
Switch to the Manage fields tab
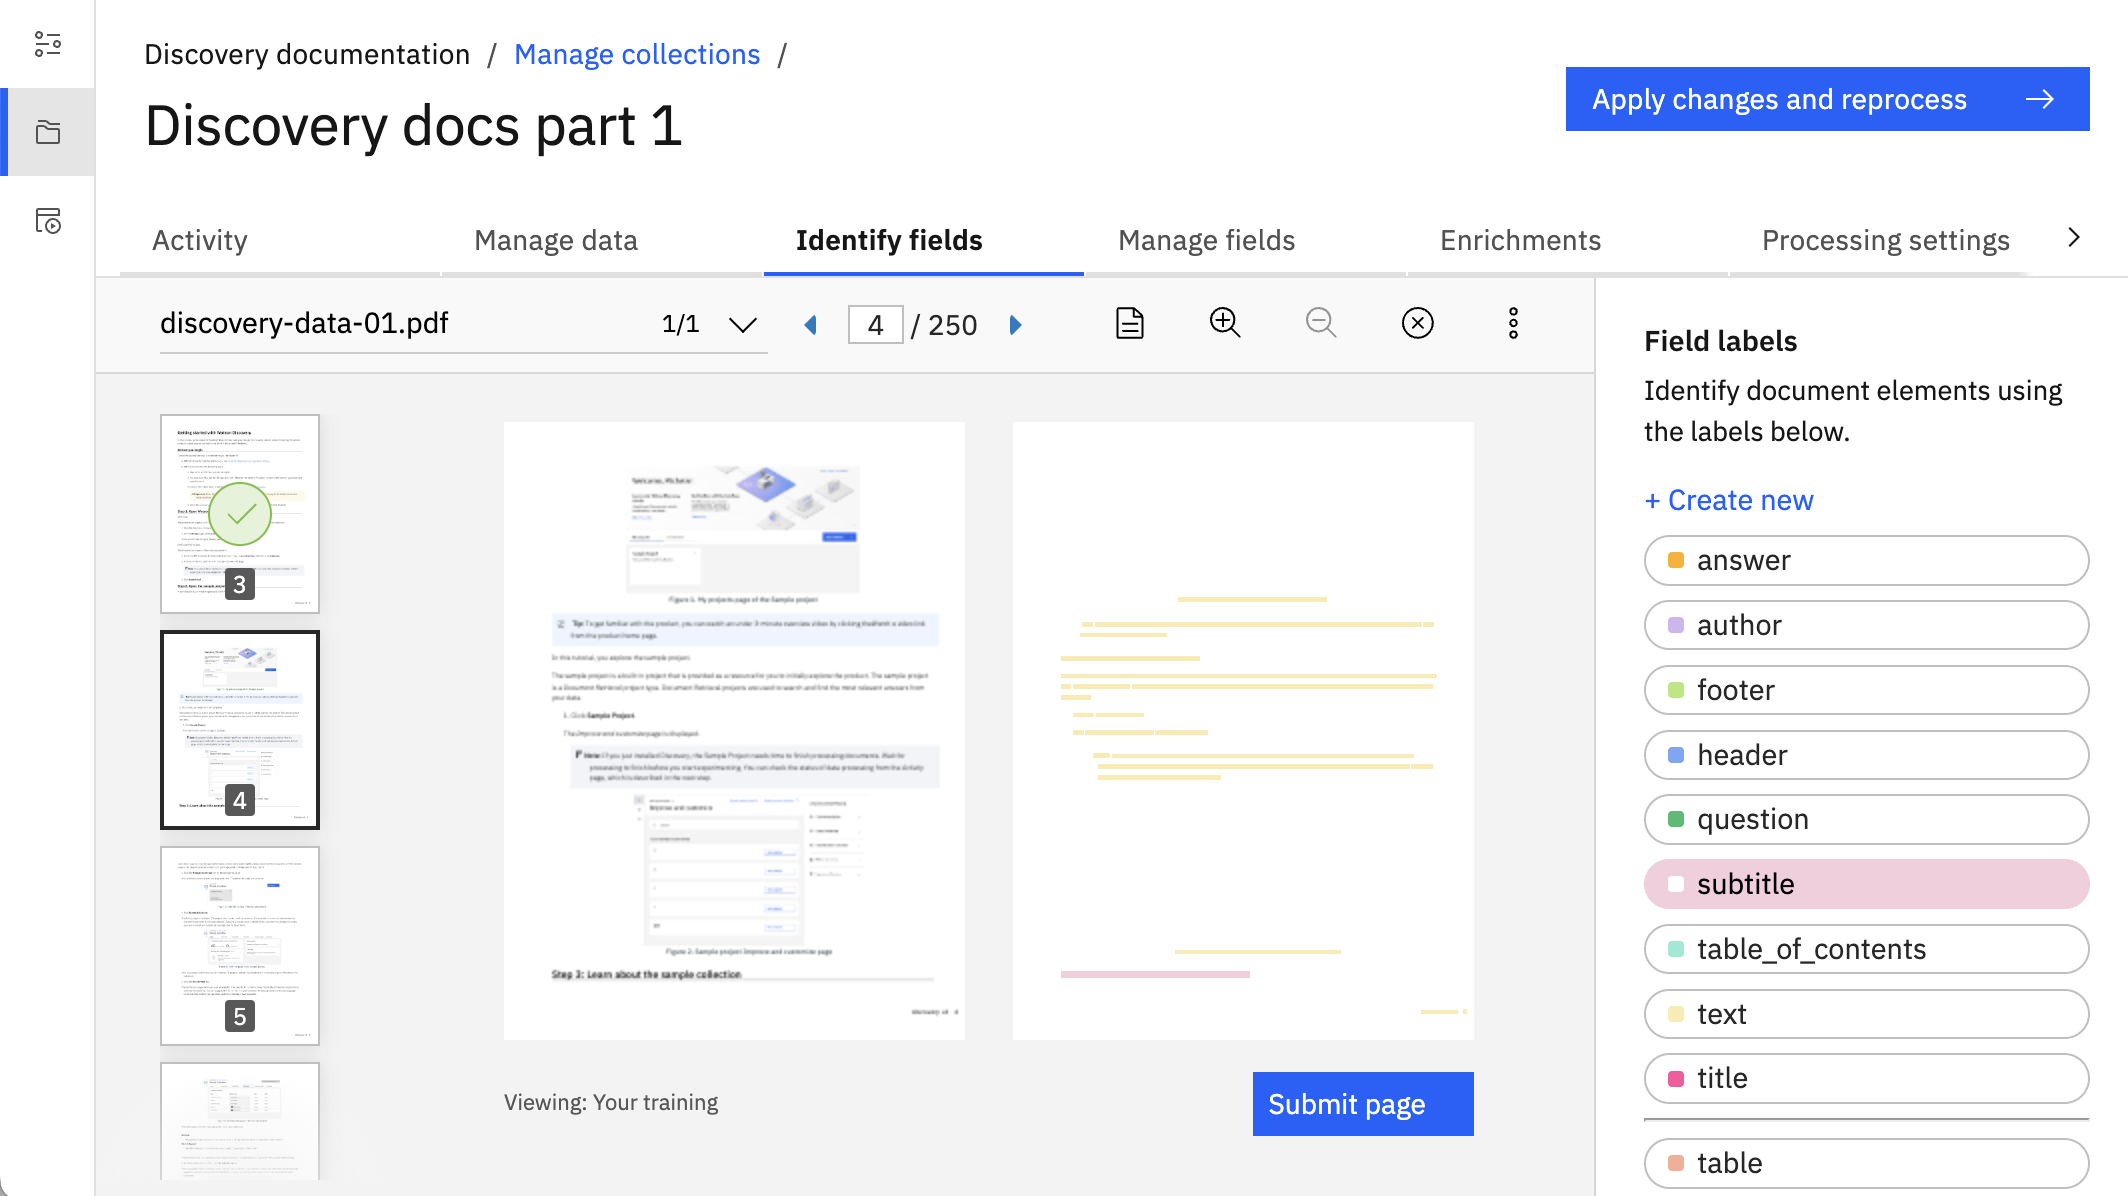[x=1206, y=240]
